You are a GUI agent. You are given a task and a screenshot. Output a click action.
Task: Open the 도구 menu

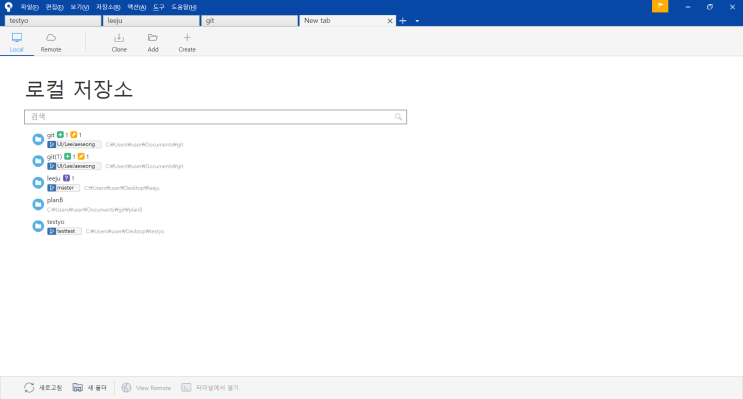(x=158, y=7)
